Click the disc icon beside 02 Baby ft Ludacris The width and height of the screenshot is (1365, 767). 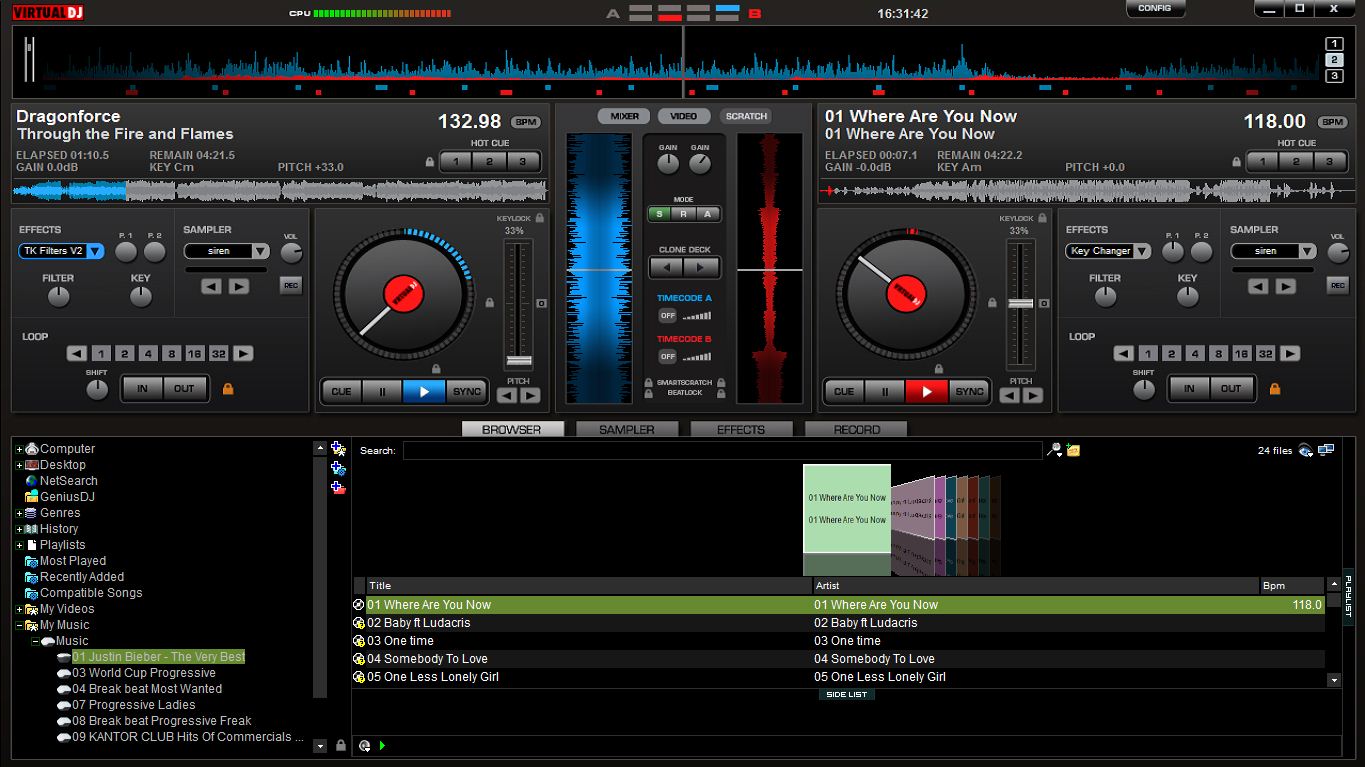click(x=359, y=623)
